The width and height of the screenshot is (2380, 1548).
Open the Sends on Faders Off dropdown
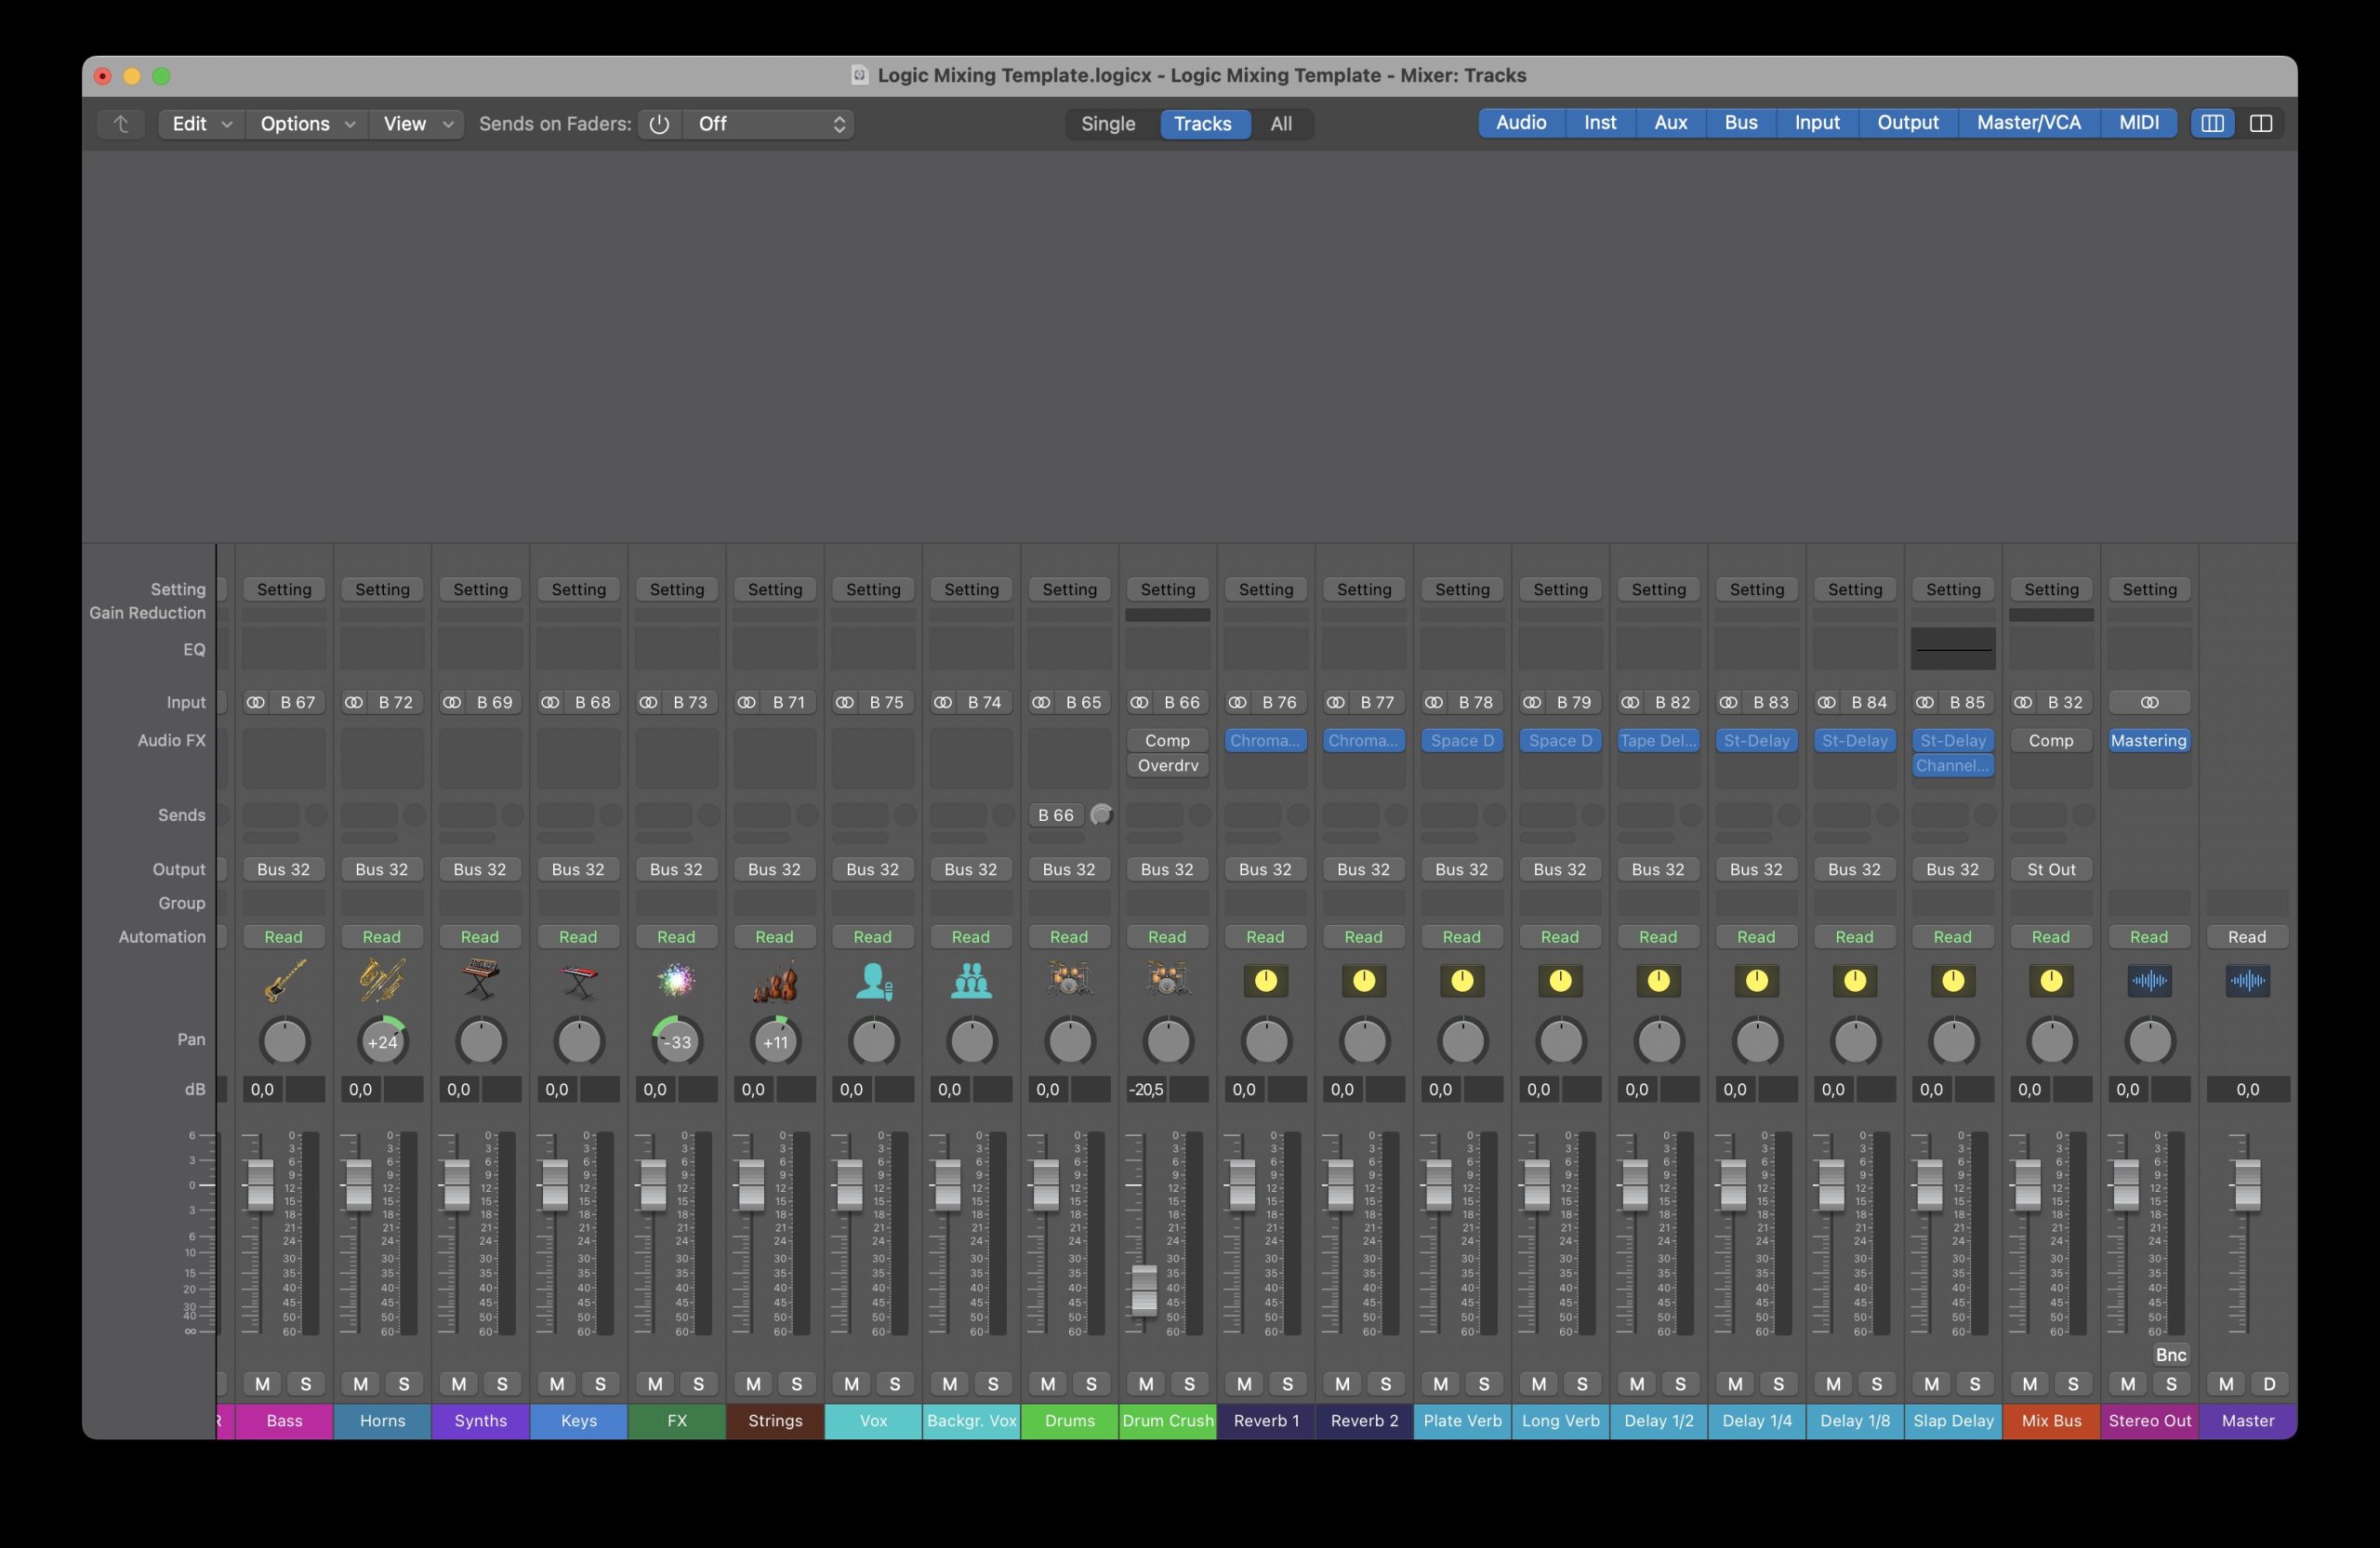(770, 124)
